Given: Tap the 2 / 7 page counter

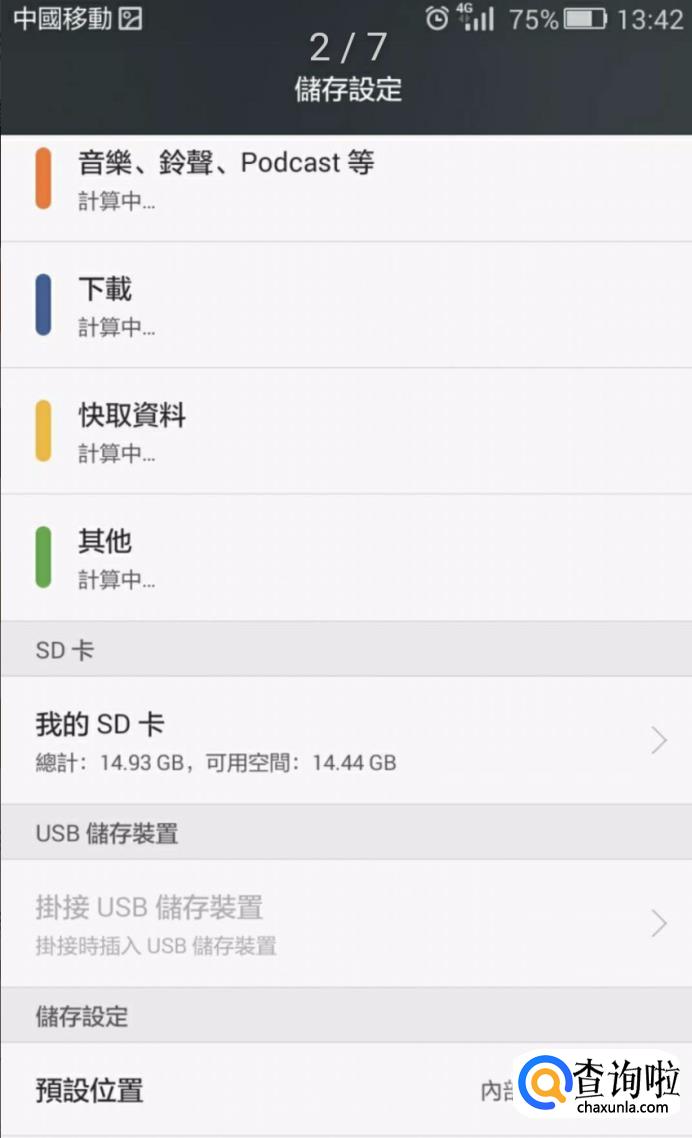Looking at the screenshot, I should 347,47.
